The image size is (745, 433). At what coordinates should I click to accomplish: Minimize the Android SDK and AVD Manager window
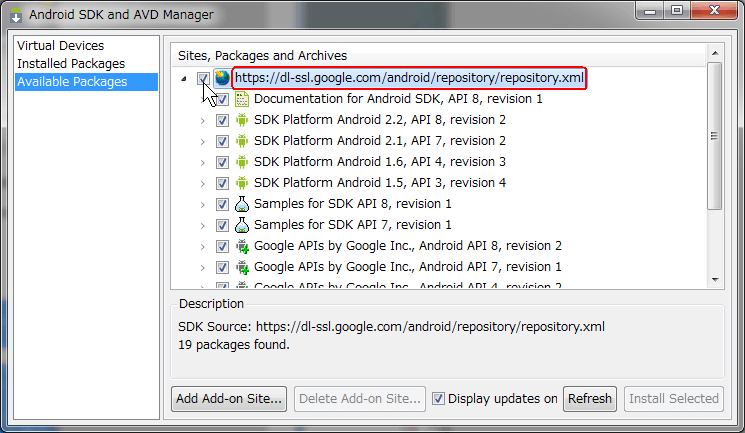(650, 10)
